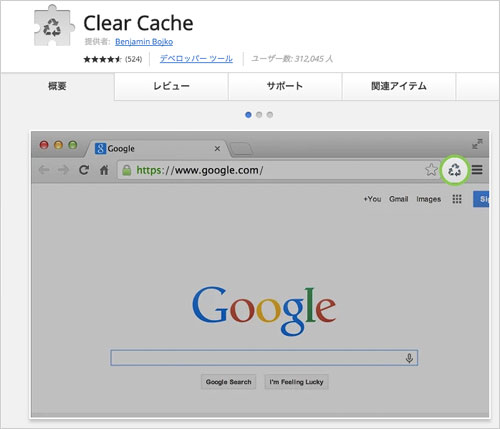Image resolution: width=500 pixels, height=429 pixels.
Task: Close the Google tab with the X
Action: (217, 149)
